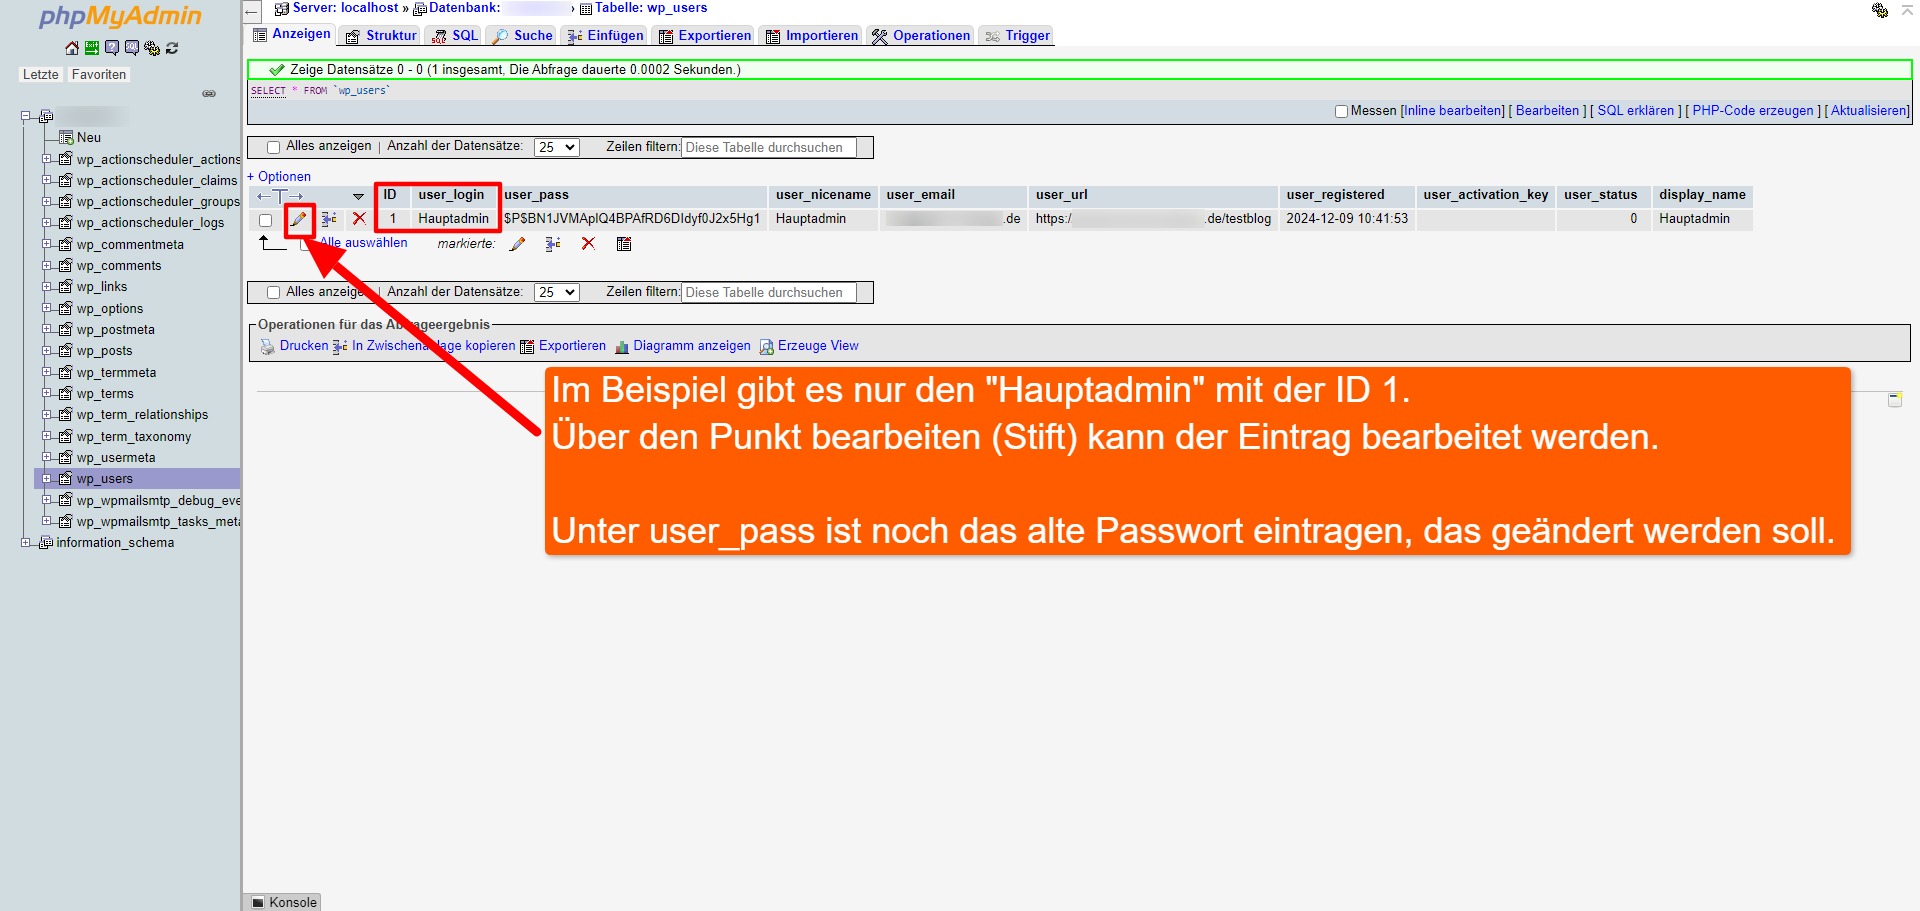1920x911 pixels.
Task: Click the Diagramm anzeigen link
Action: click(x=682, y=346)
